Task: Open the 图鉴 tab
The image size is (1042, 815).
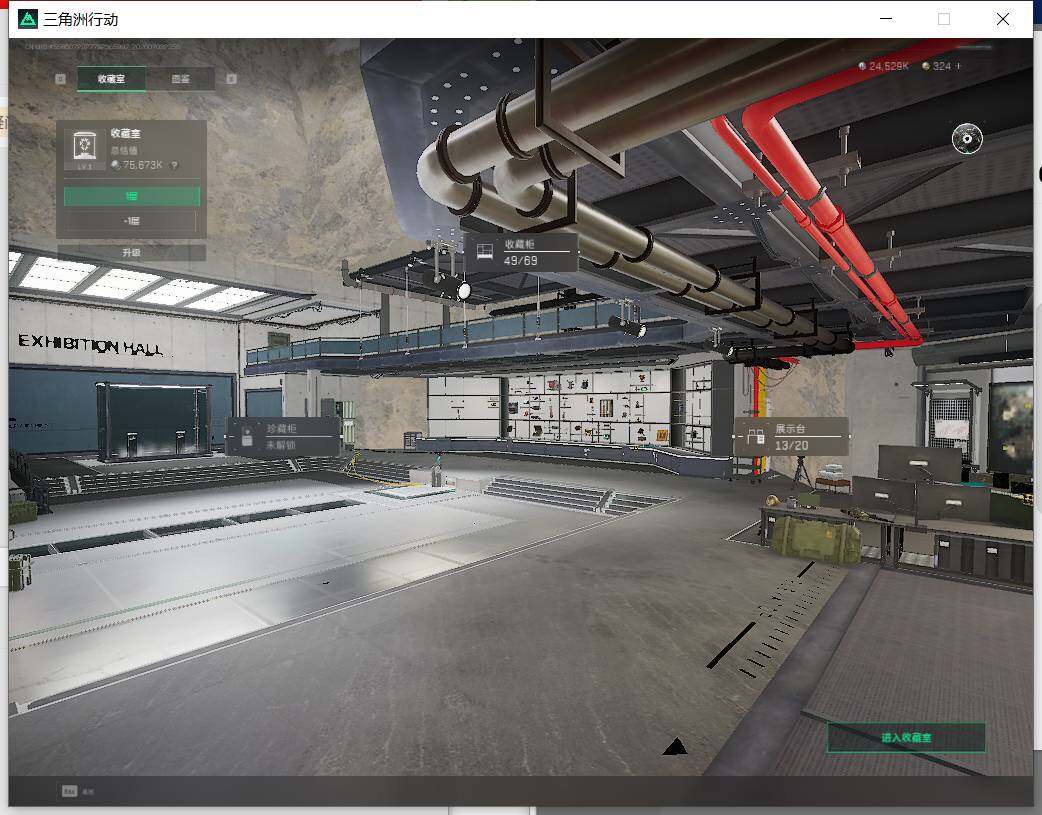Action: pos(180,78)
